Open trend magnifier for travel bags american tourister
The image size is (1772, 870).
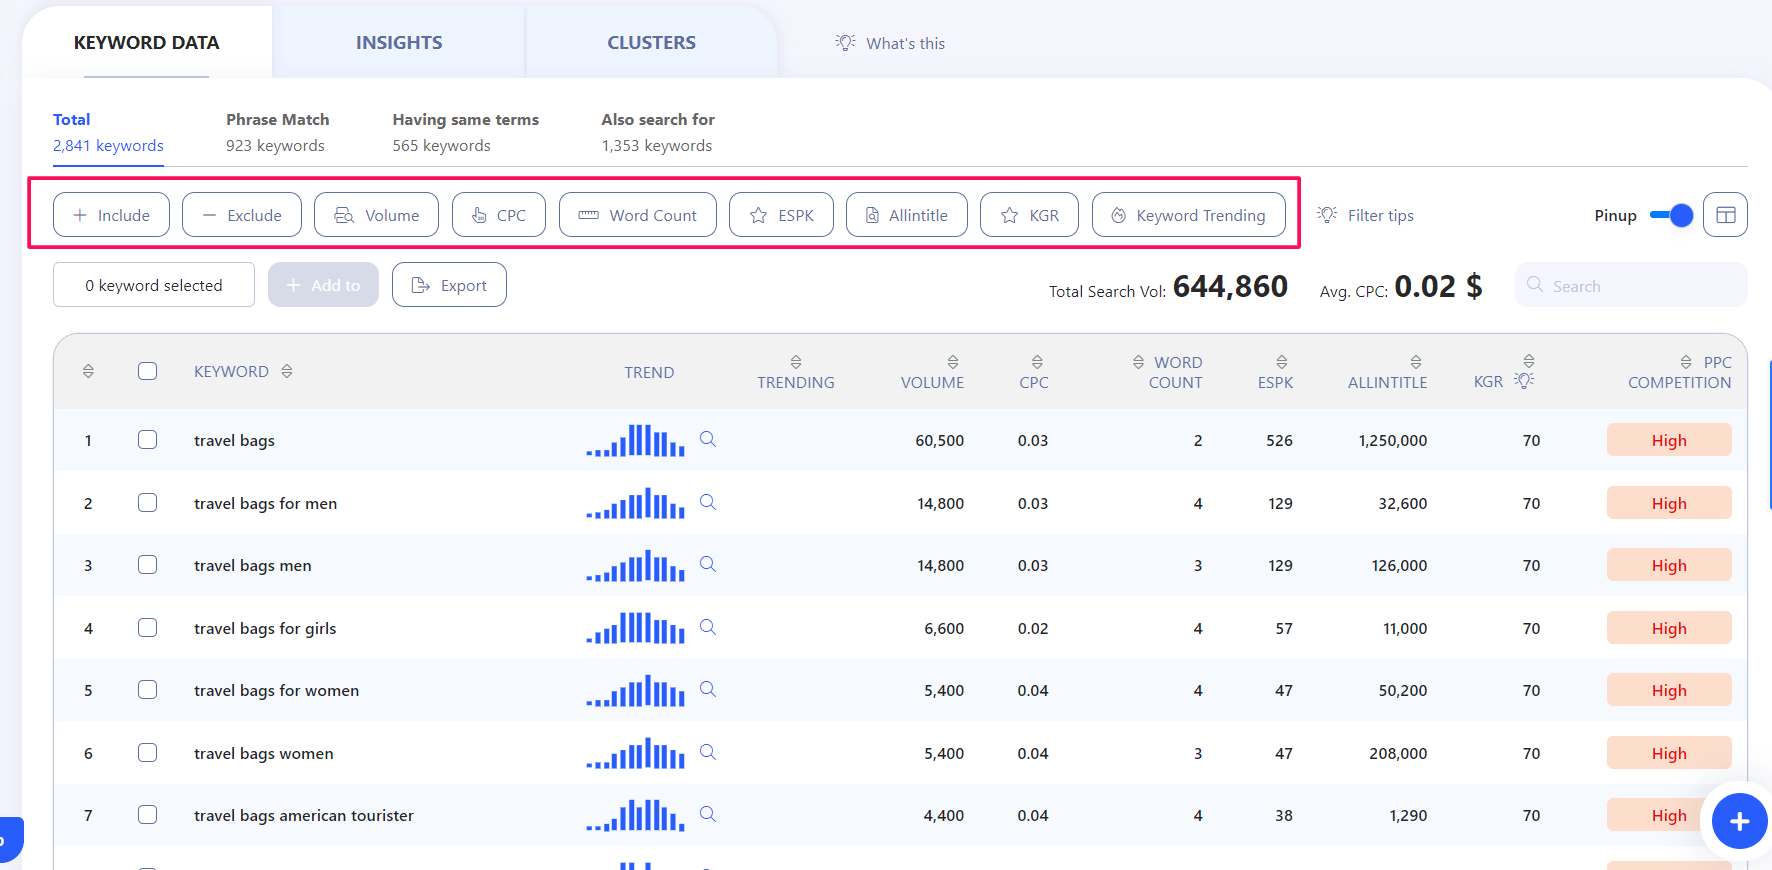[708, 814]
